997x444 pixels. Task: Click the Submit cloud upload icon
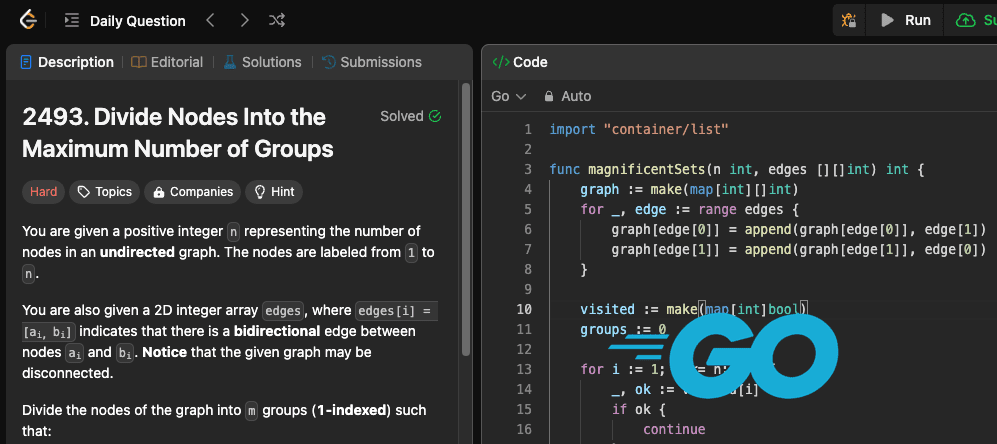point(965,20)
